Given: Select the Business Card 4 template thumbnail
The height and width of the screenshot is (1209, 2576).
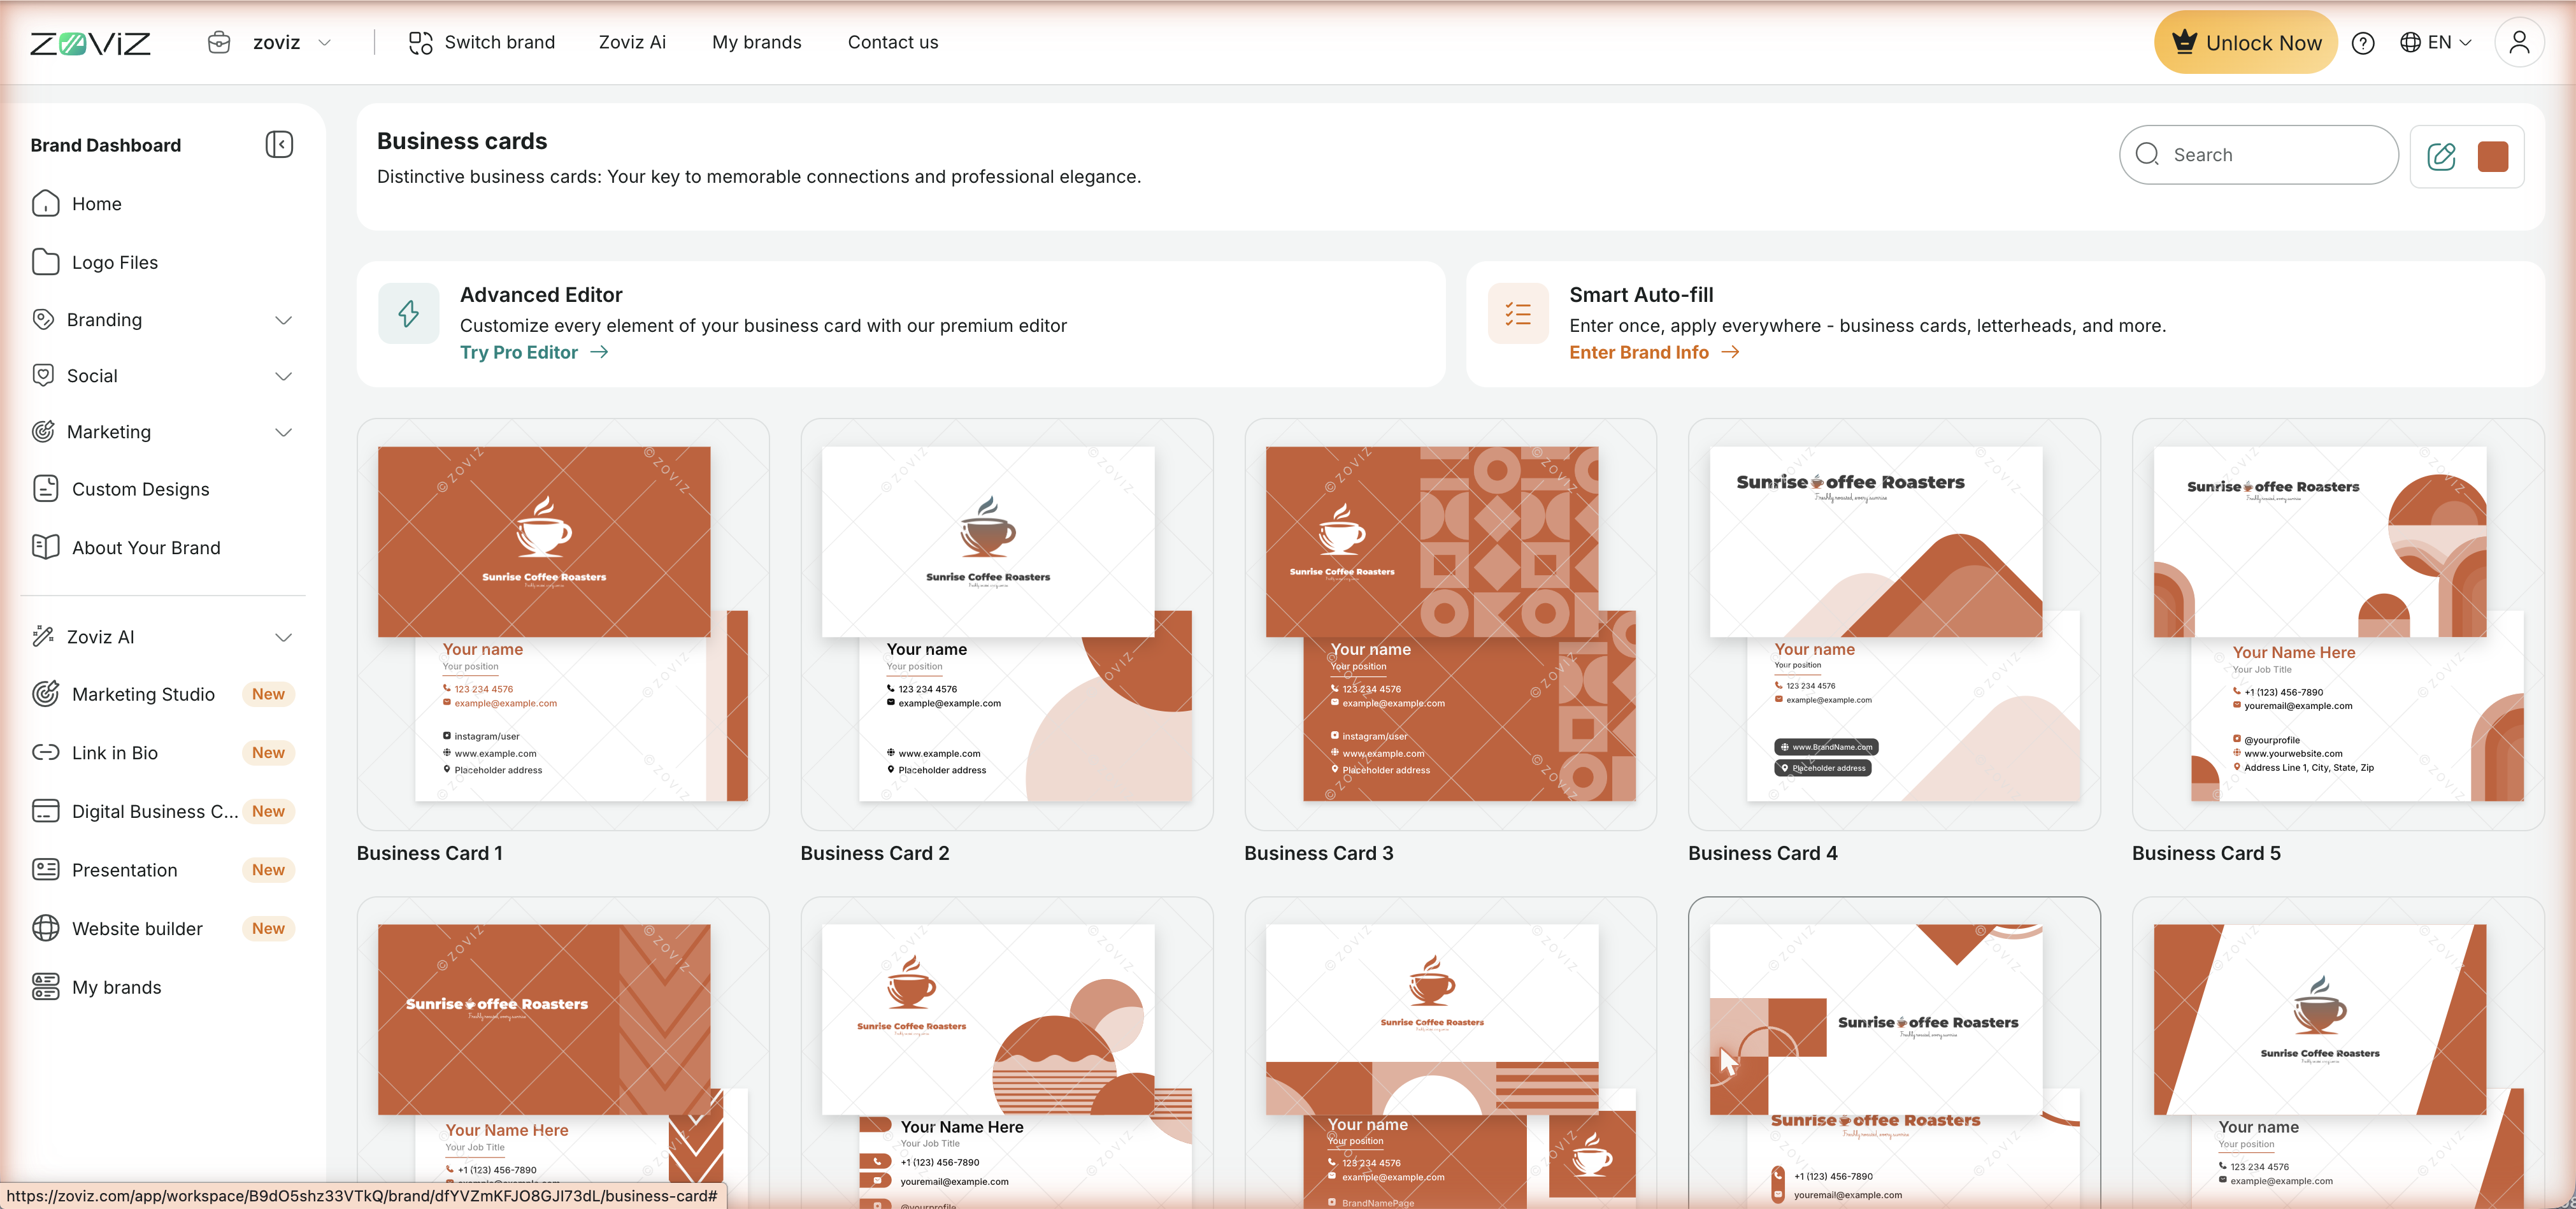Looking at the screenshot, I should pyautogui.click(x=1894, y=624).
